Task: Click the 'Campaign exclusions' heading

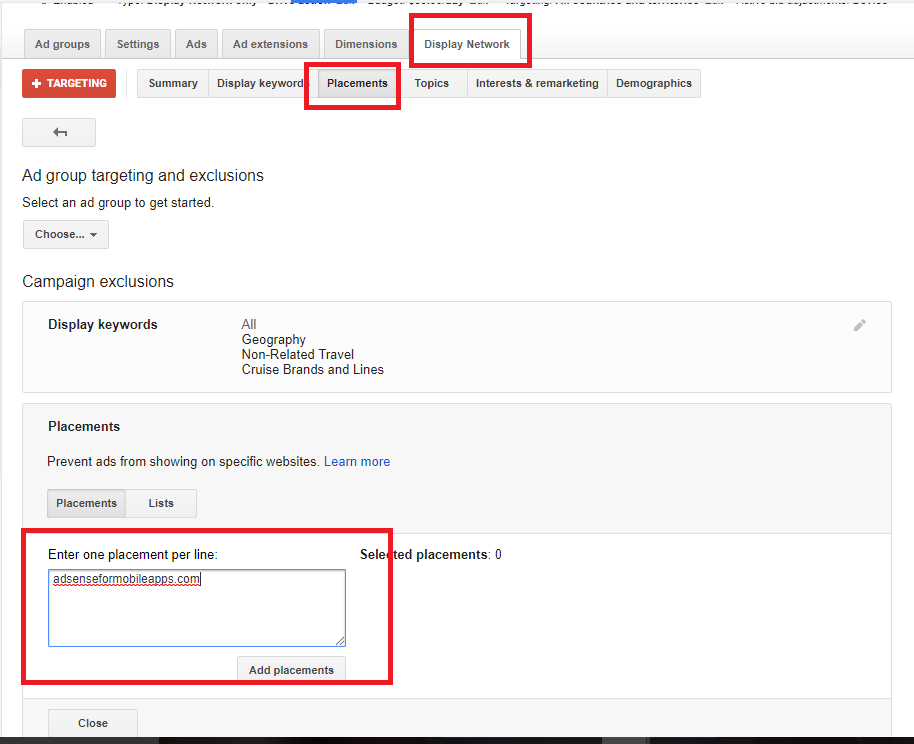Action: pos(98,282)
